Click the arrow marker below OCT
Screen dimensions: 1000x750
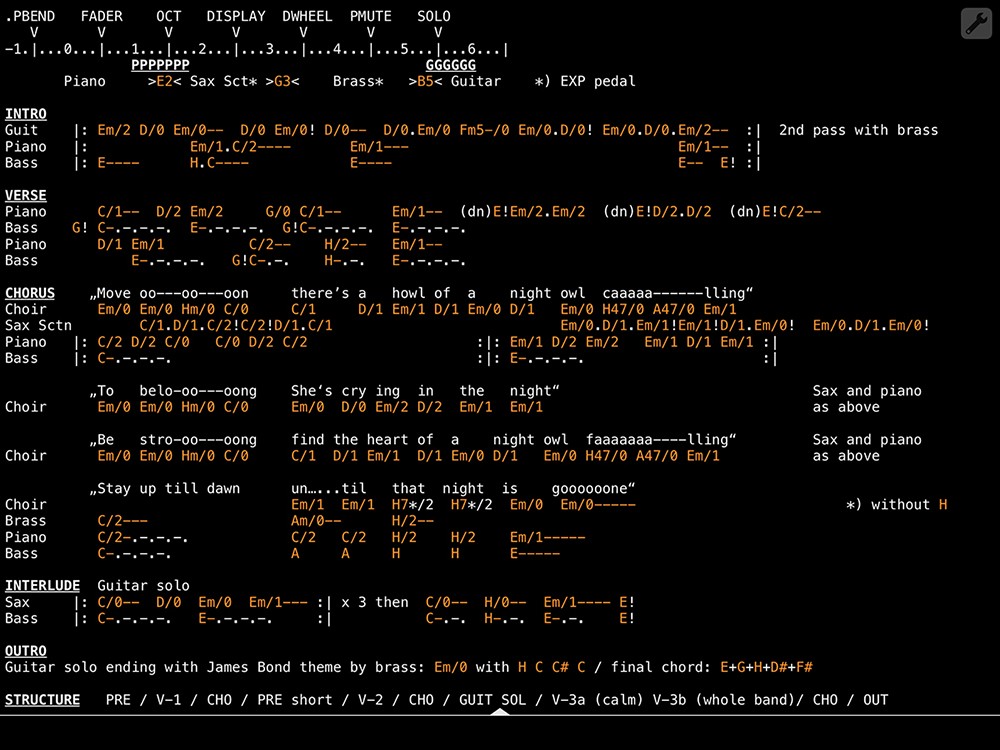click(x=169, y=32)
